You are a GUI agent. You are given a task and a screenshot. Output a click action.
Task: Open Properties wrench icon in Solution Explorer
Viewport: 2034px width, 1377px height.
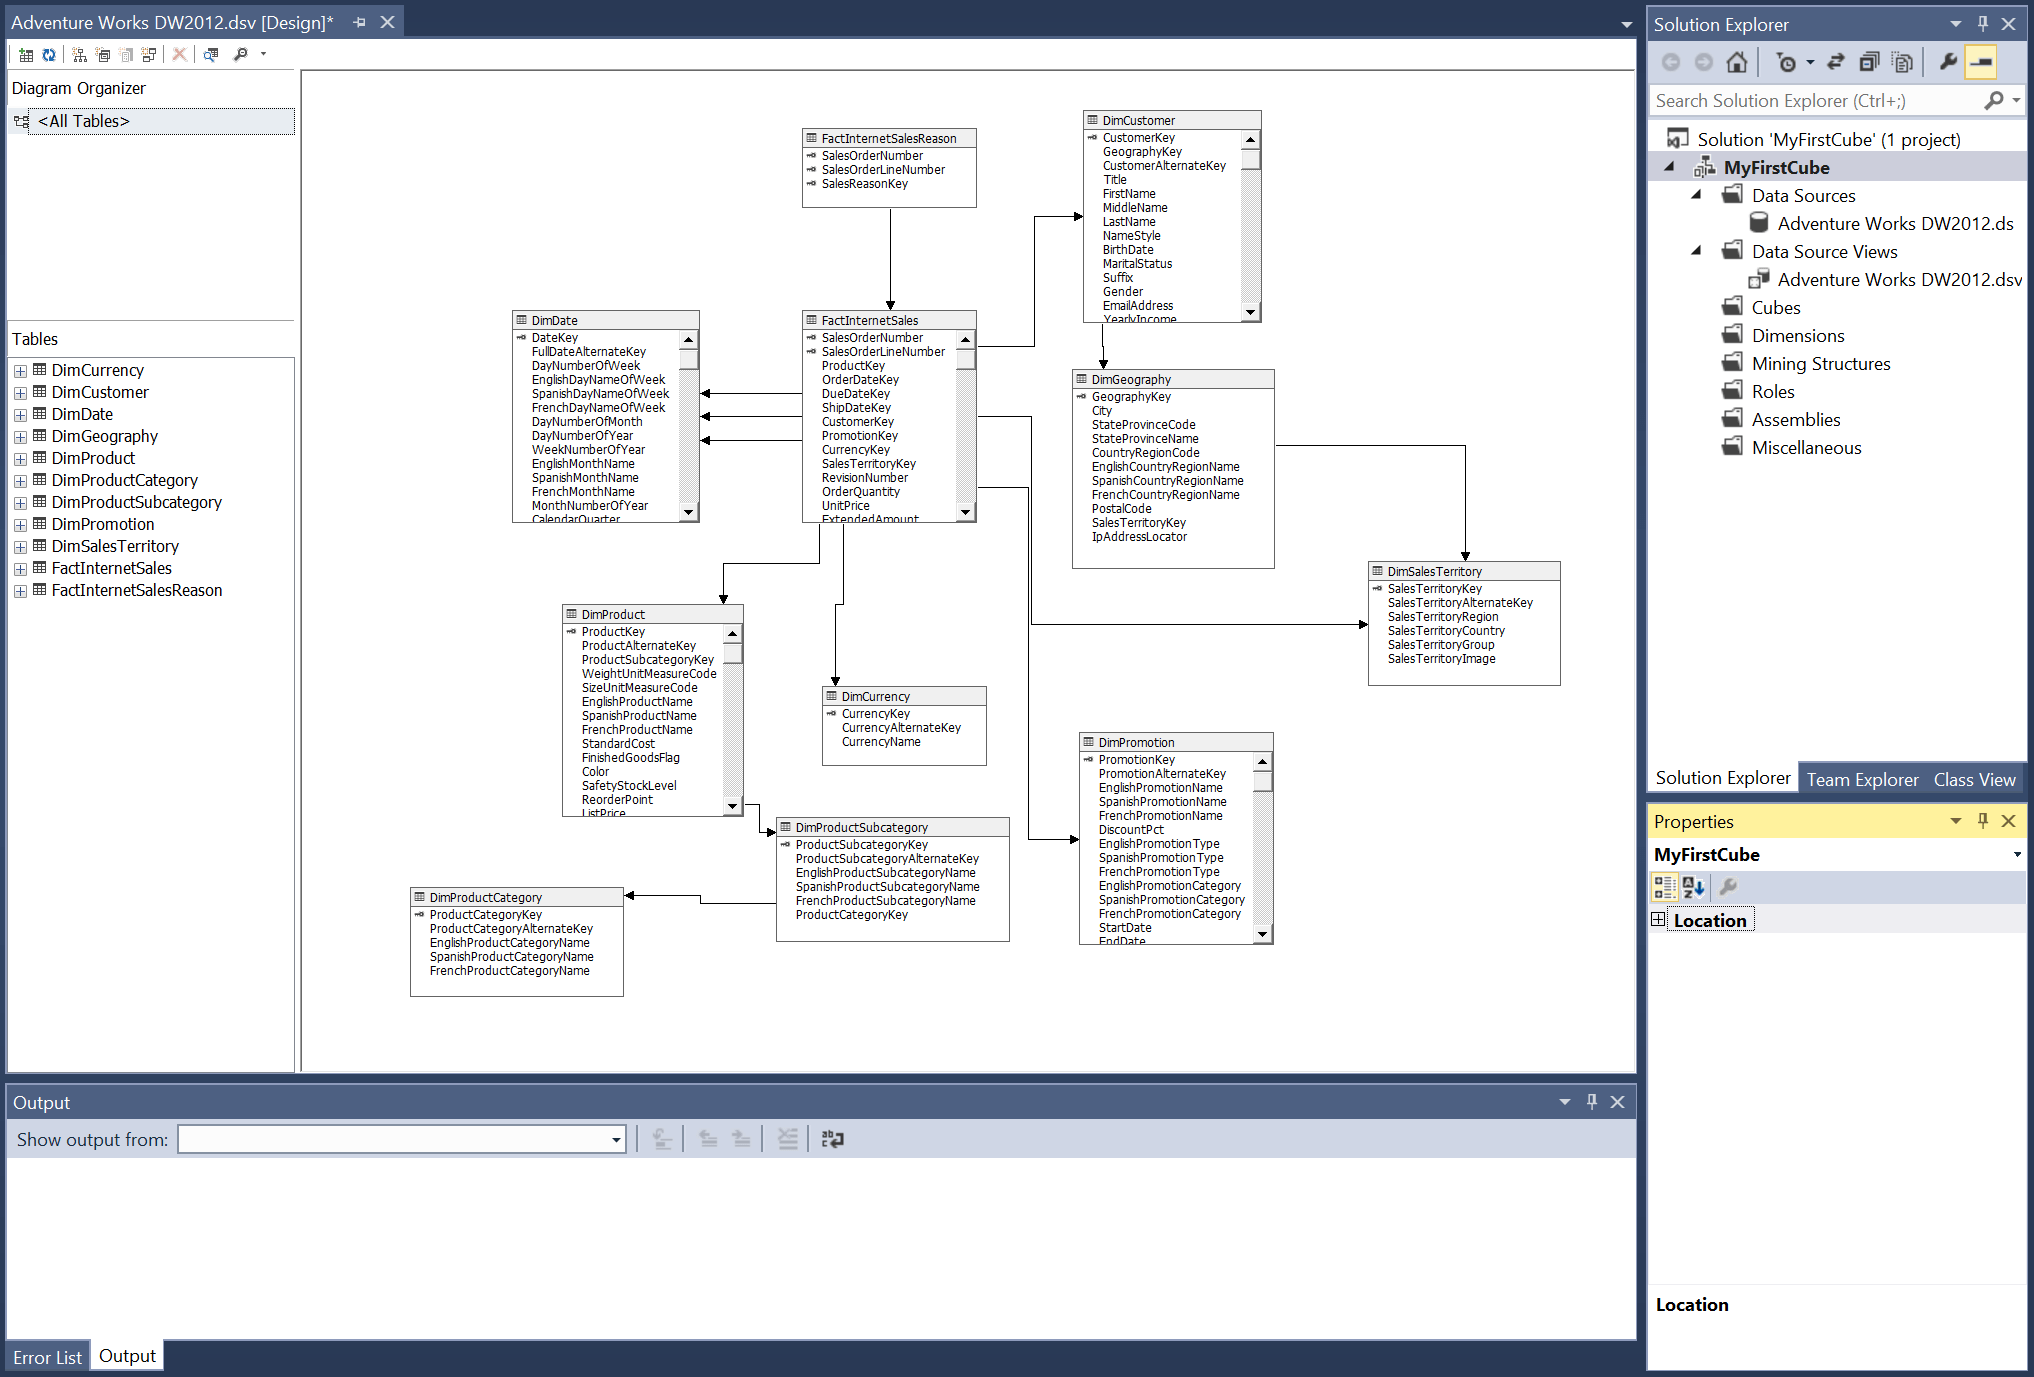1948,63
